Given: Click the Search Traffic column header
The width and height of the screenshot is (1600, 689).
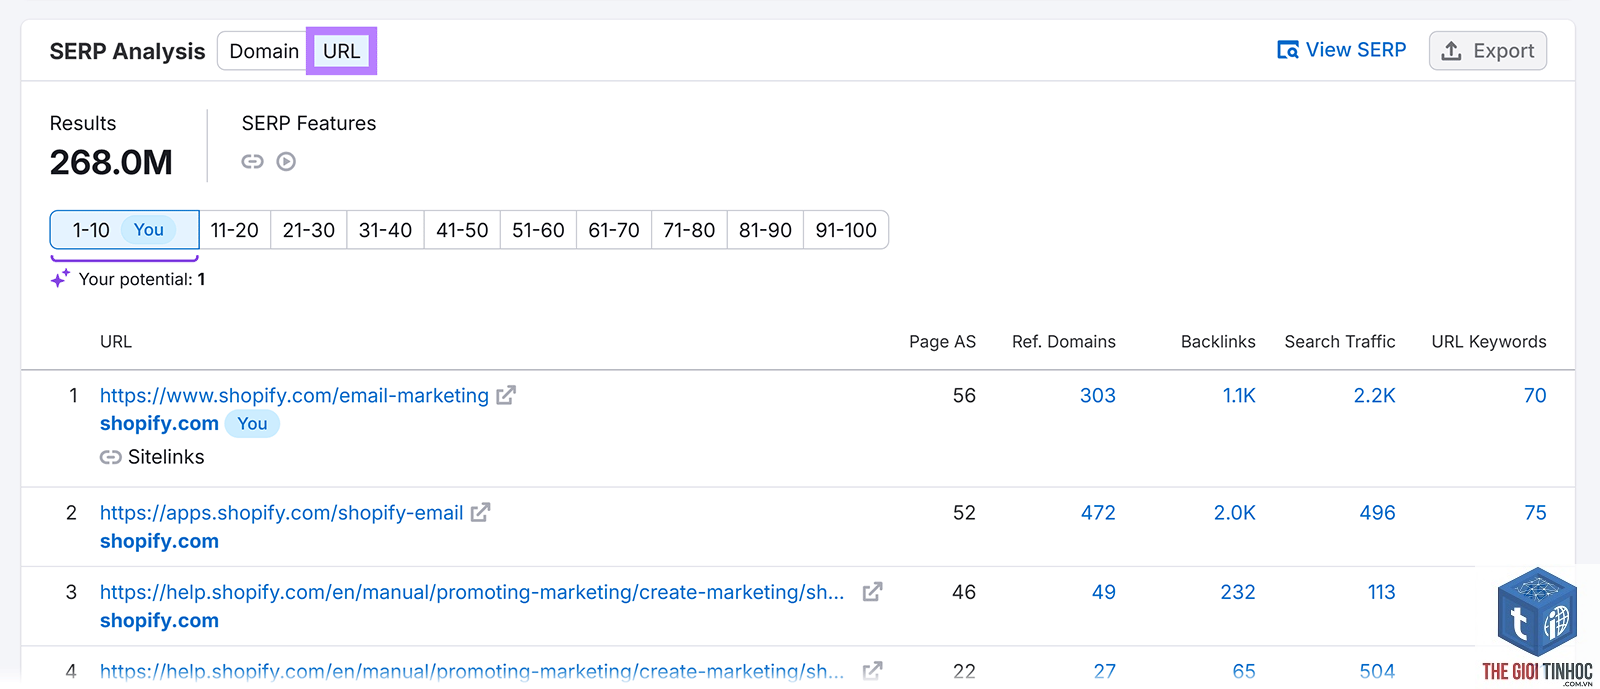Looking at the screenshot, I should 1340,342.
